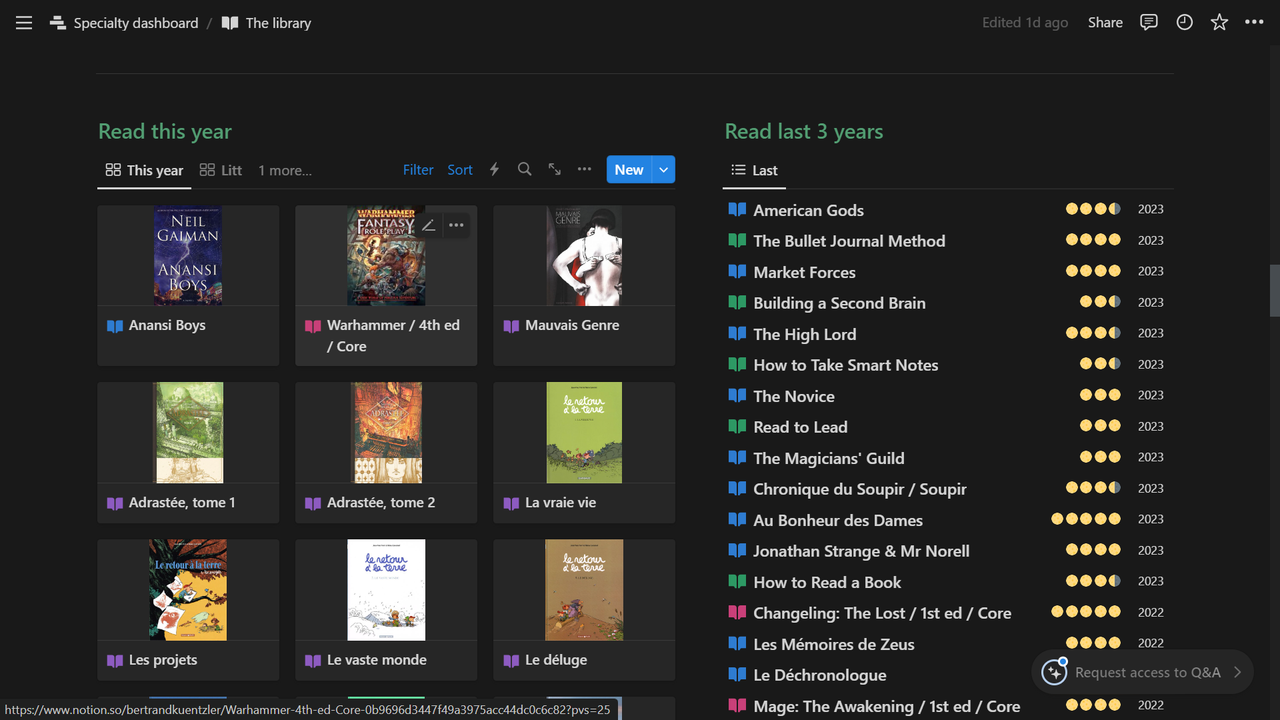1280x720 pixels.
Task: Open the Anansi Boys book cover
Action: 187,255
